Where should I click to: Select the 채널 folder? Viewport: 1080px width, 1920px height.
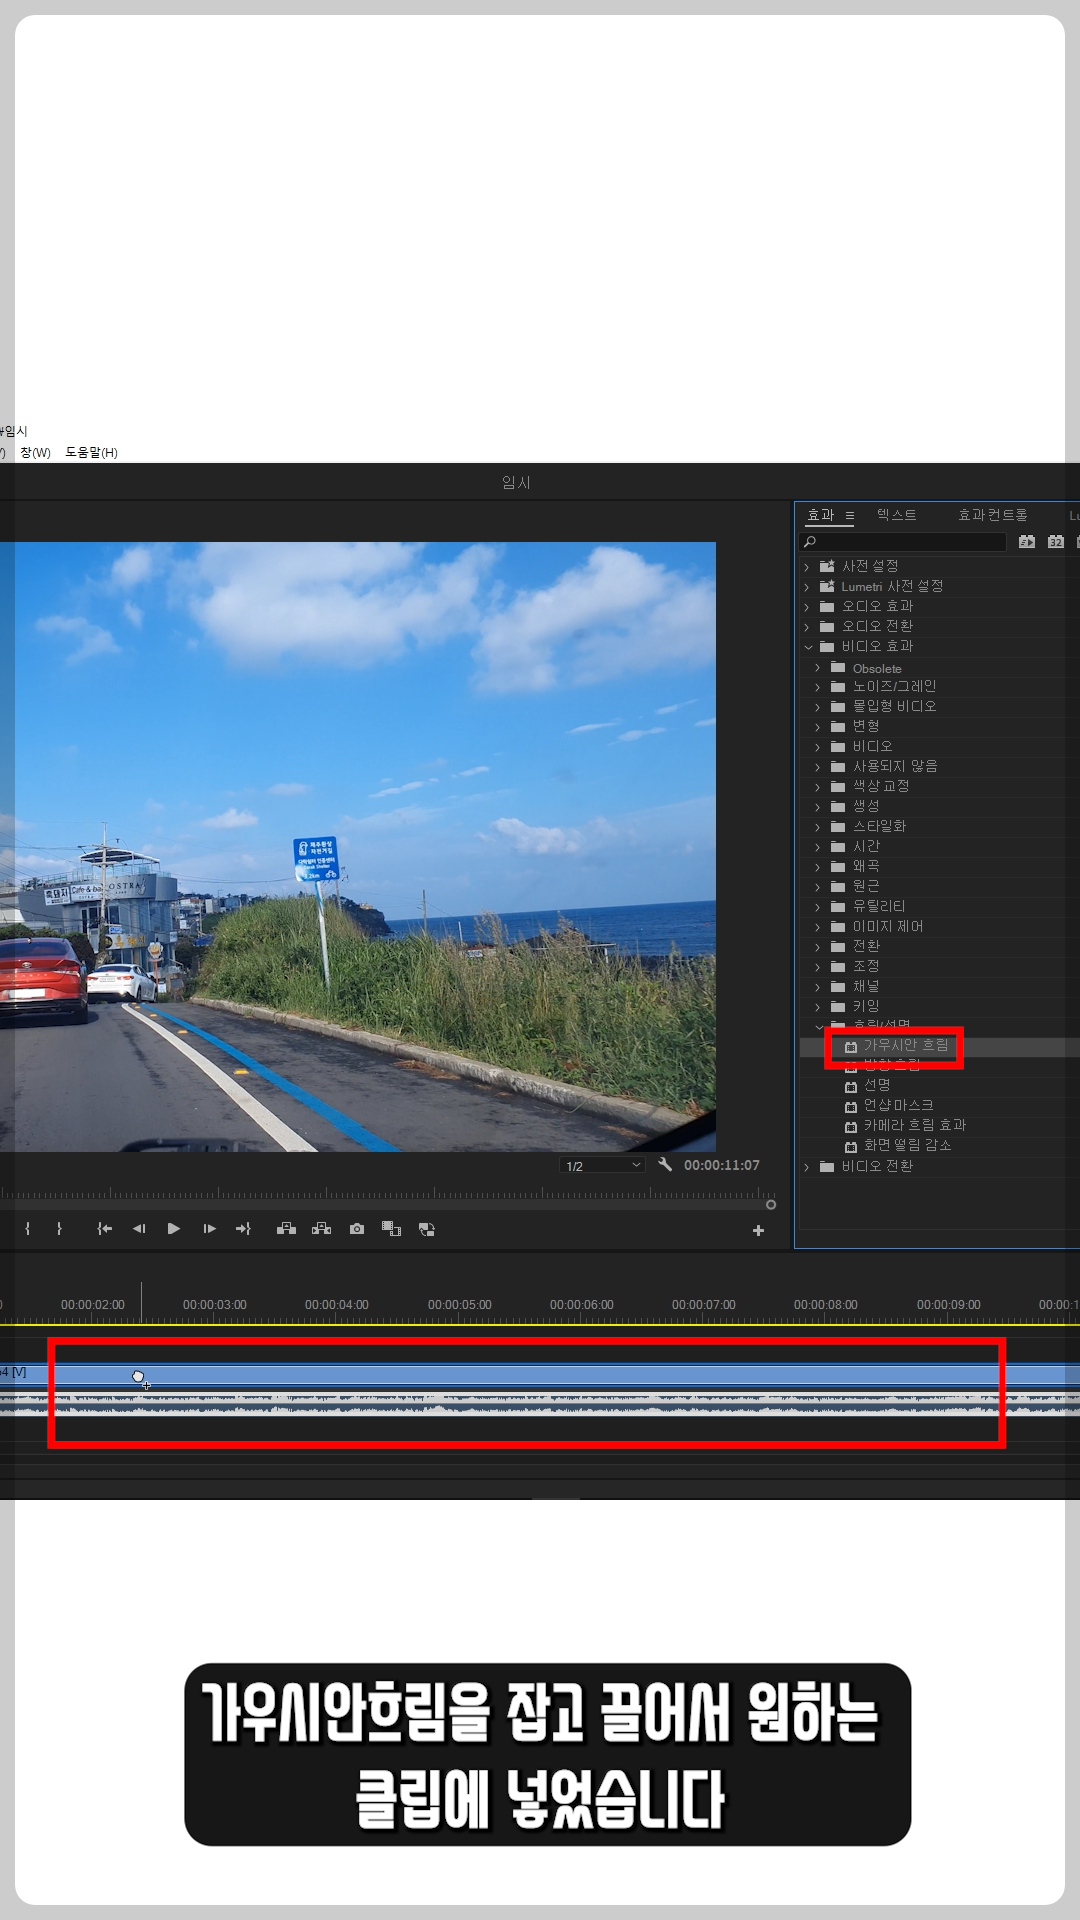[866, 986]
